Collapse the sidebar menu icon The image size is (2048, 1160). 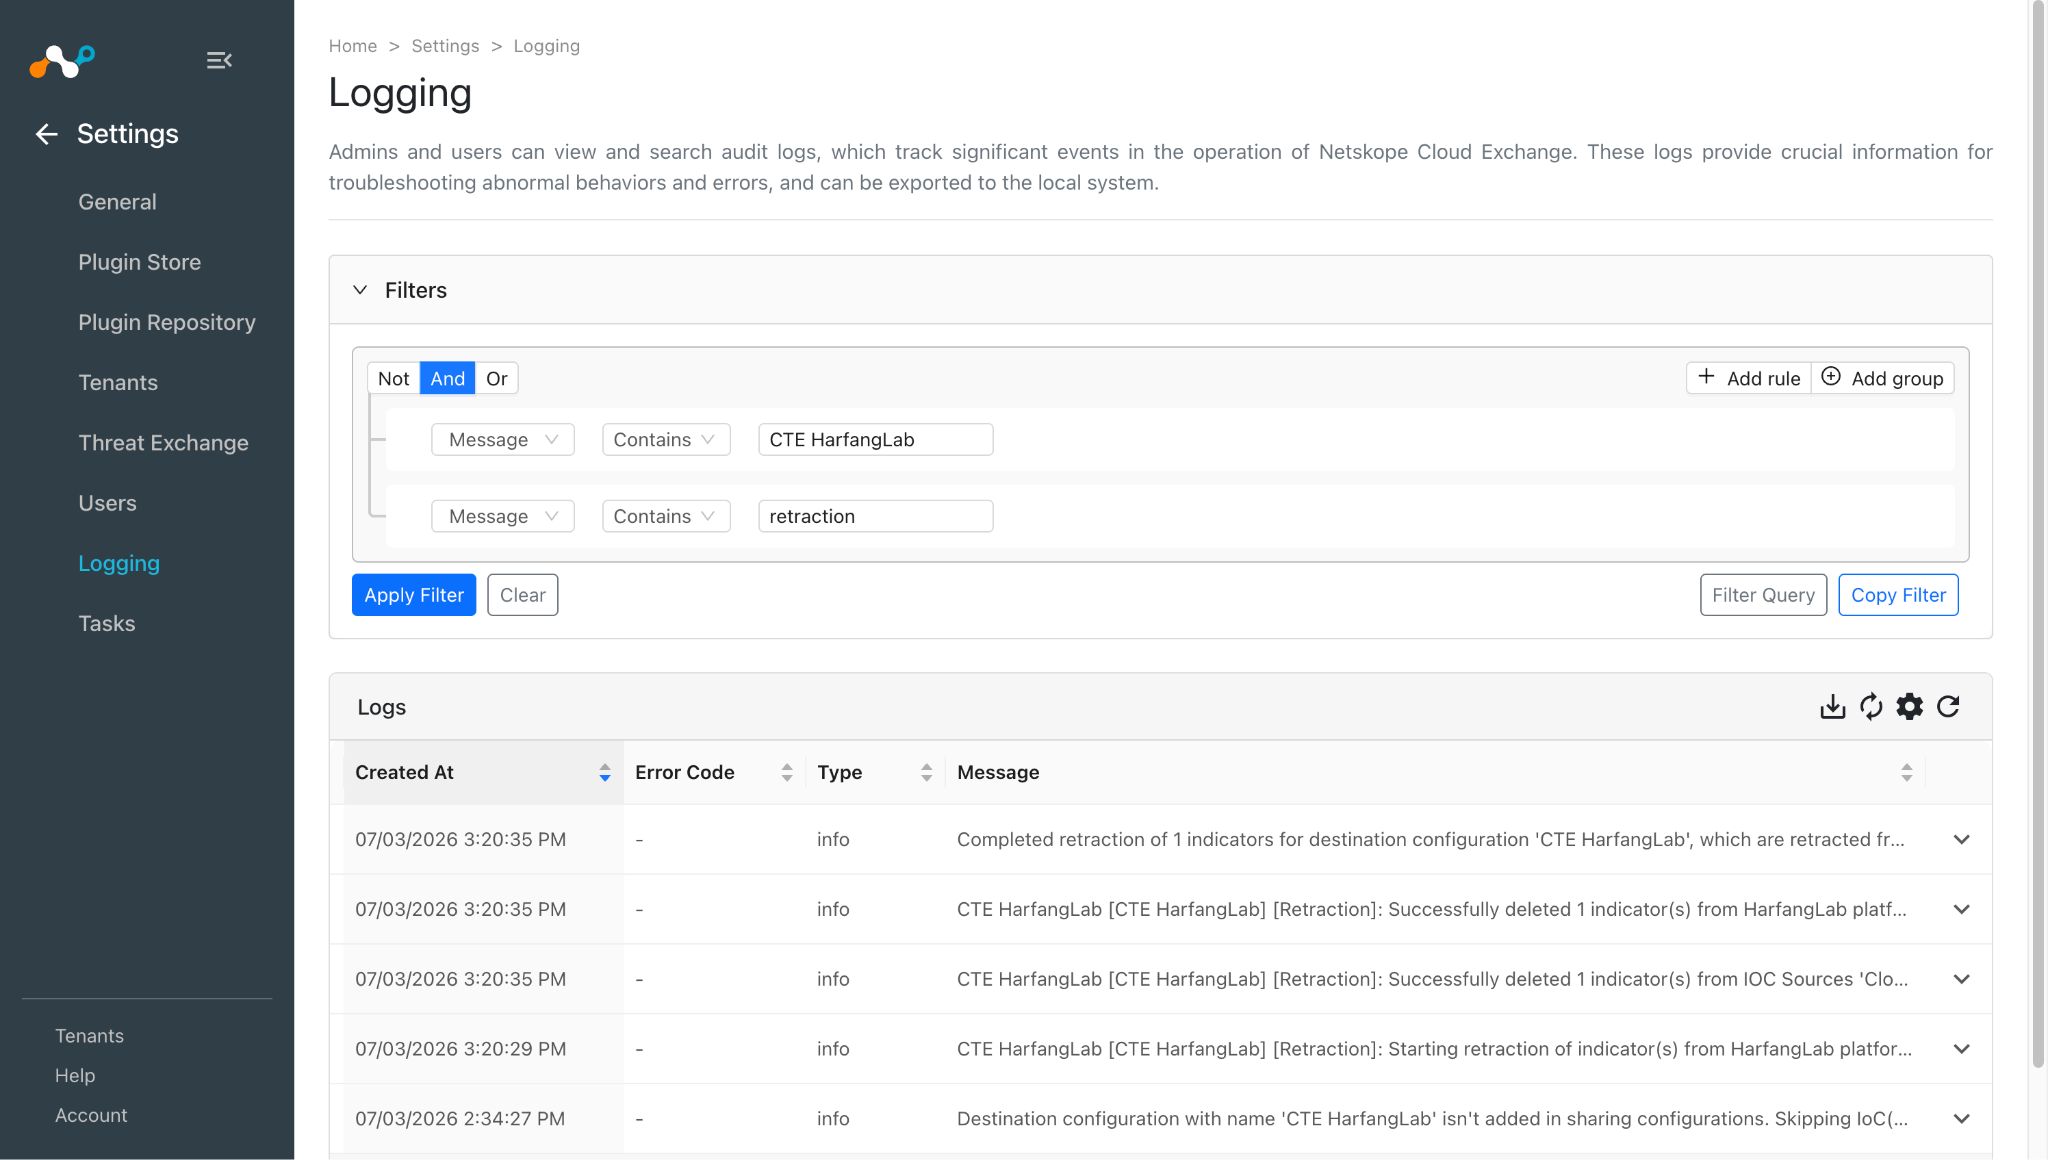point(219,61)
